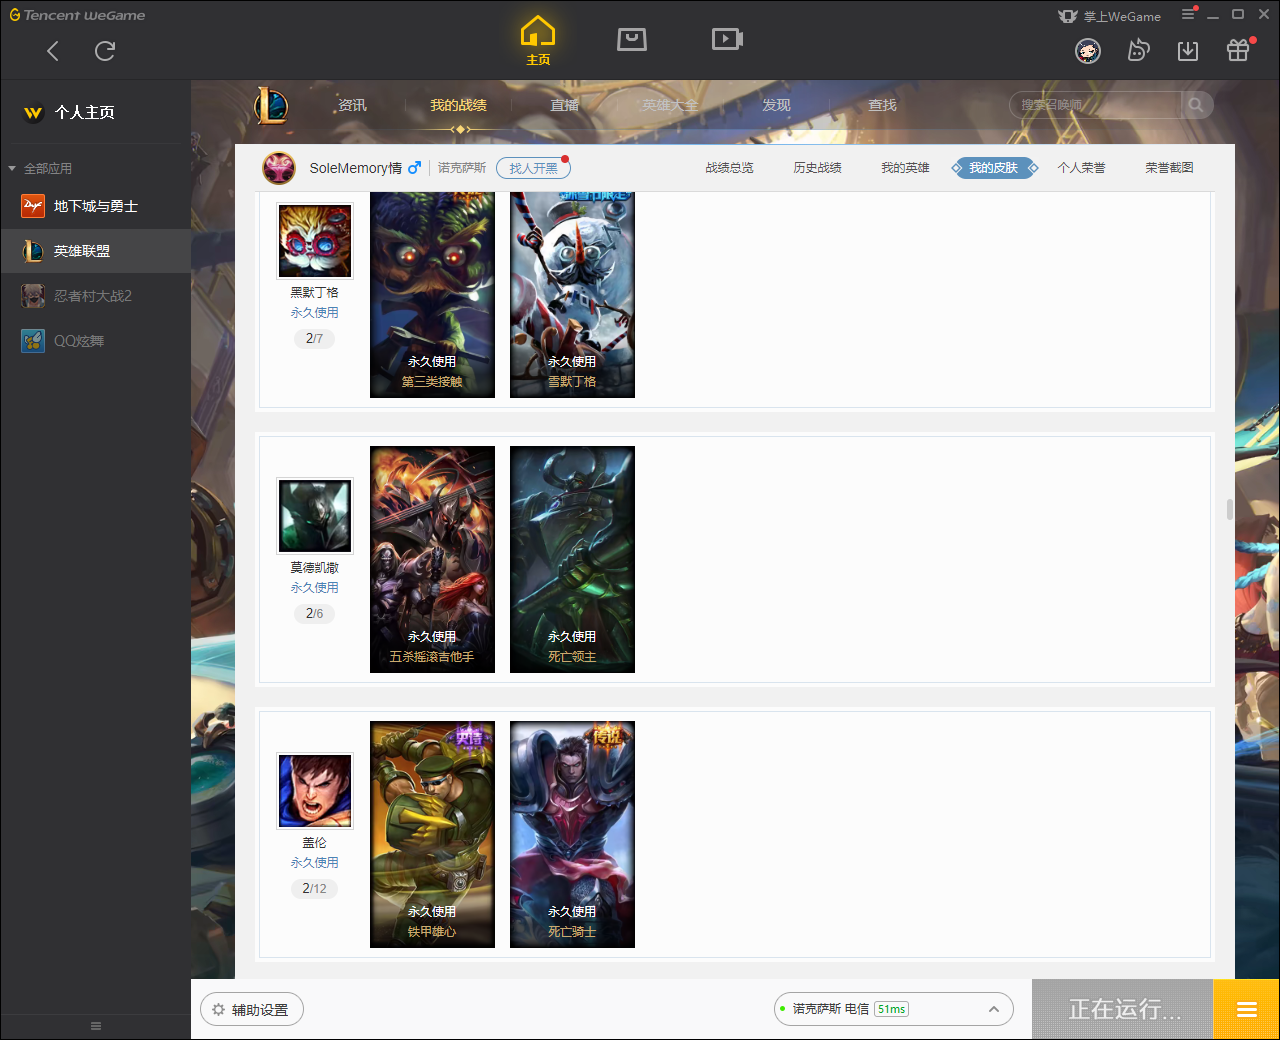The image size is (1280, 1040).
Task: Click the League of Legends logo icon
Action: point(271,105)
